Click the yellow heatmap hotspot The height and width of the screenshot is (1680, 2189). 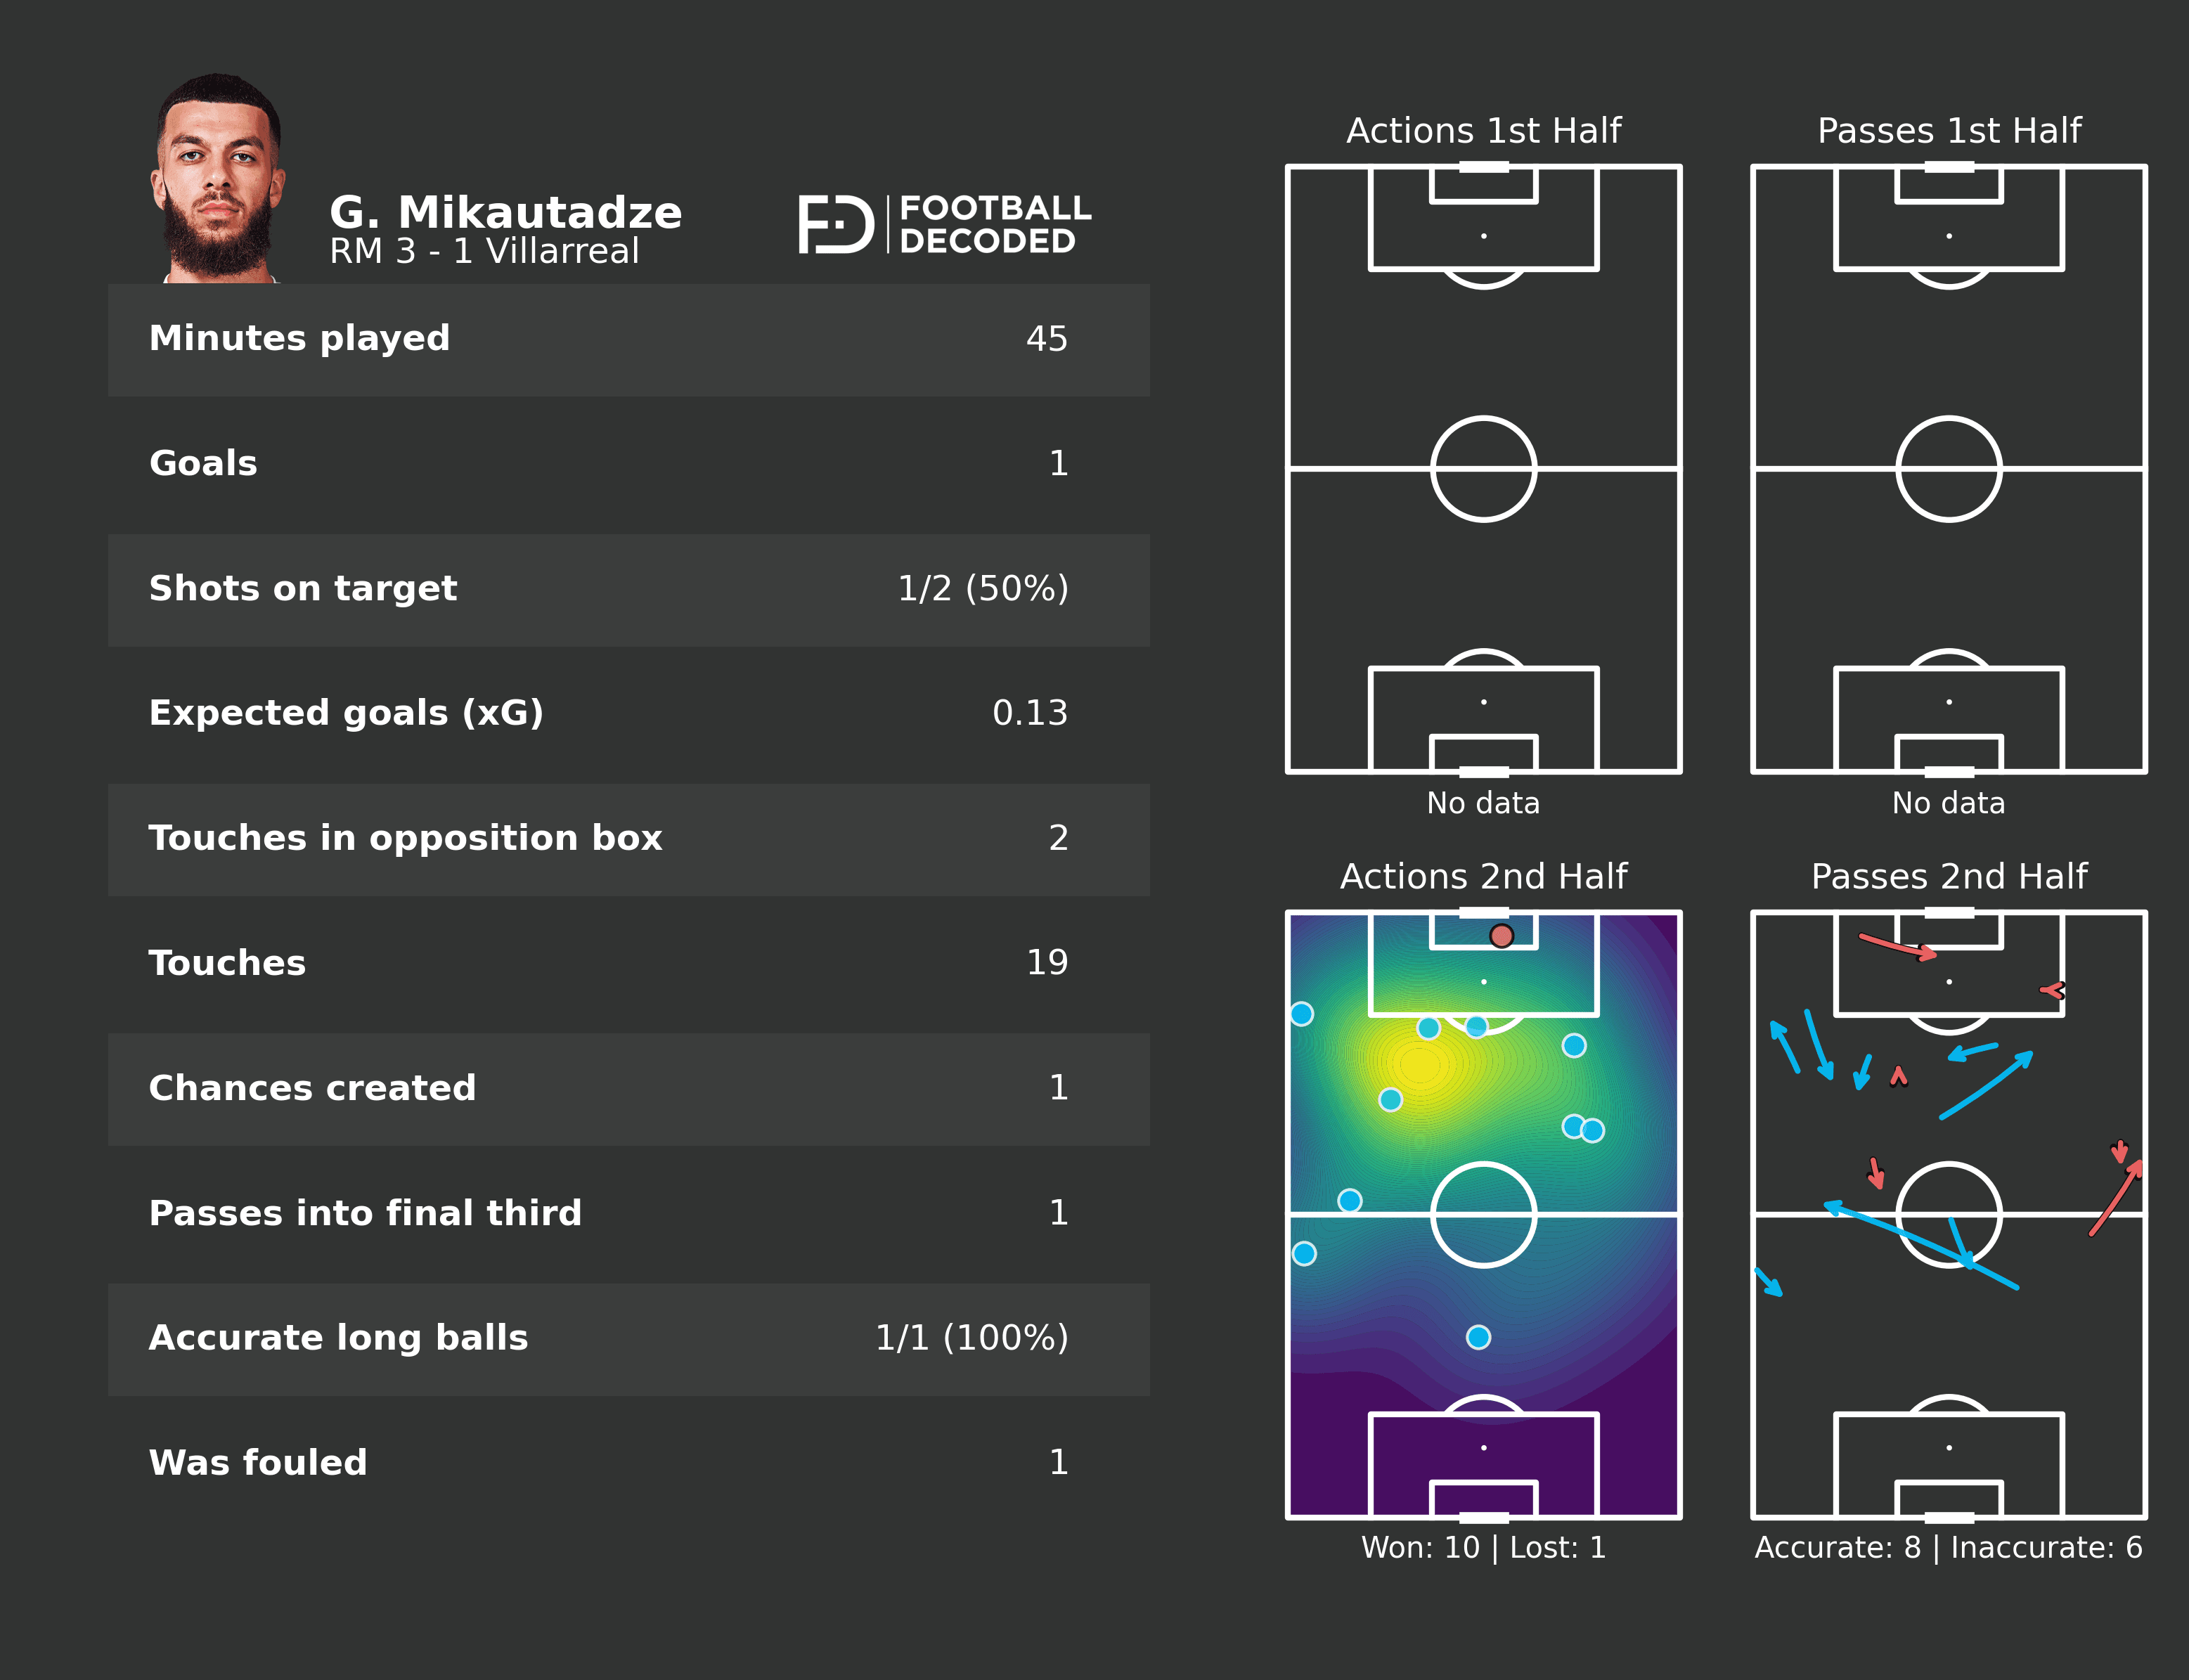point(1421,1064)
